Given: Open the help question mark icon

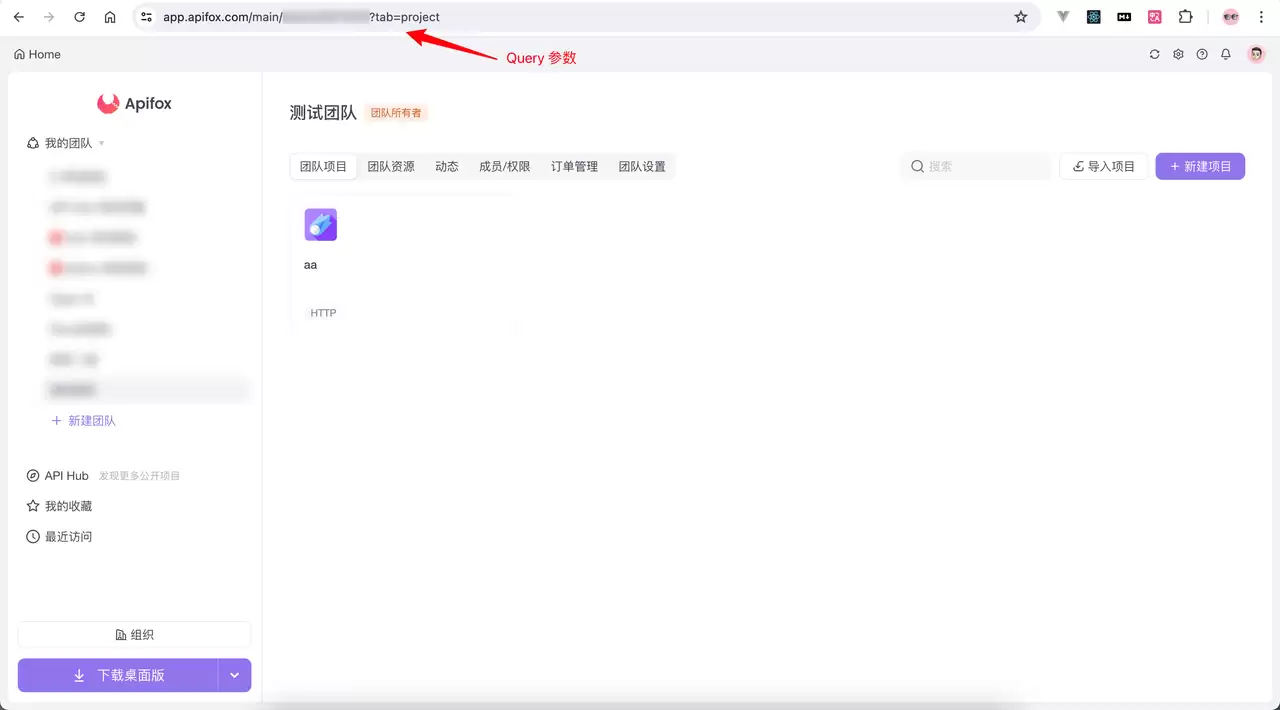Looking at the screenshot, I should click(1202, 55).
